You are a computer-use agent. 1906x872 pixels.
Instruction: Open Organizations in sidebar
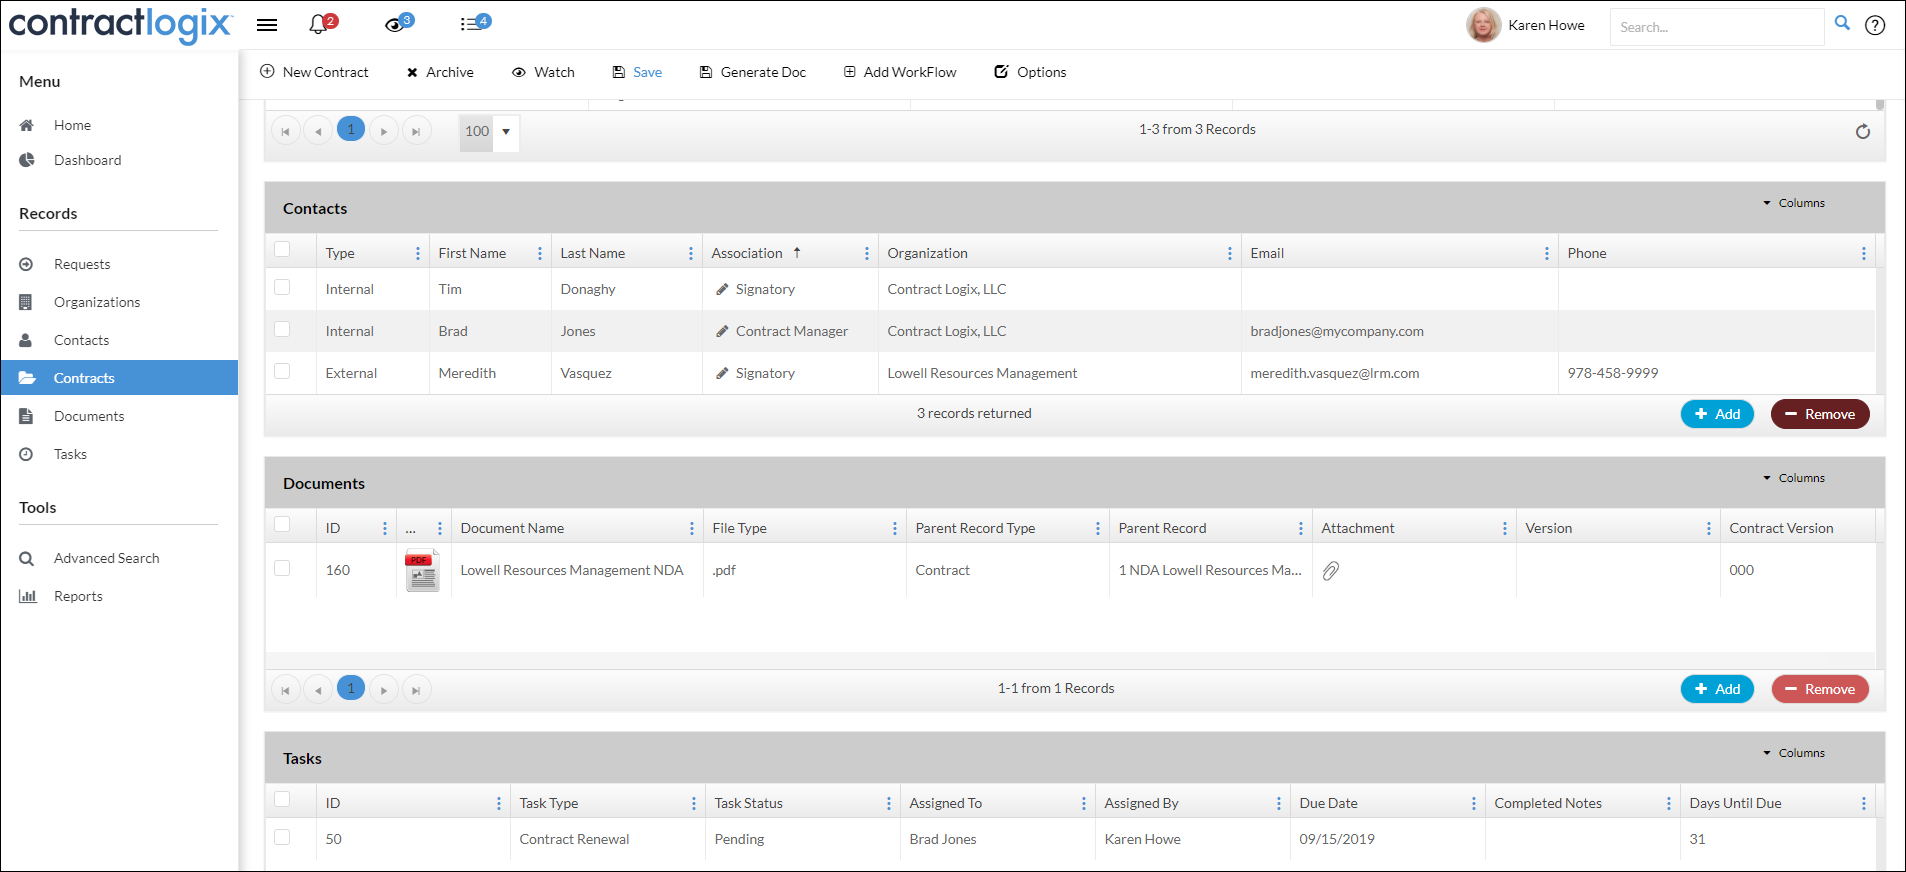97,302
